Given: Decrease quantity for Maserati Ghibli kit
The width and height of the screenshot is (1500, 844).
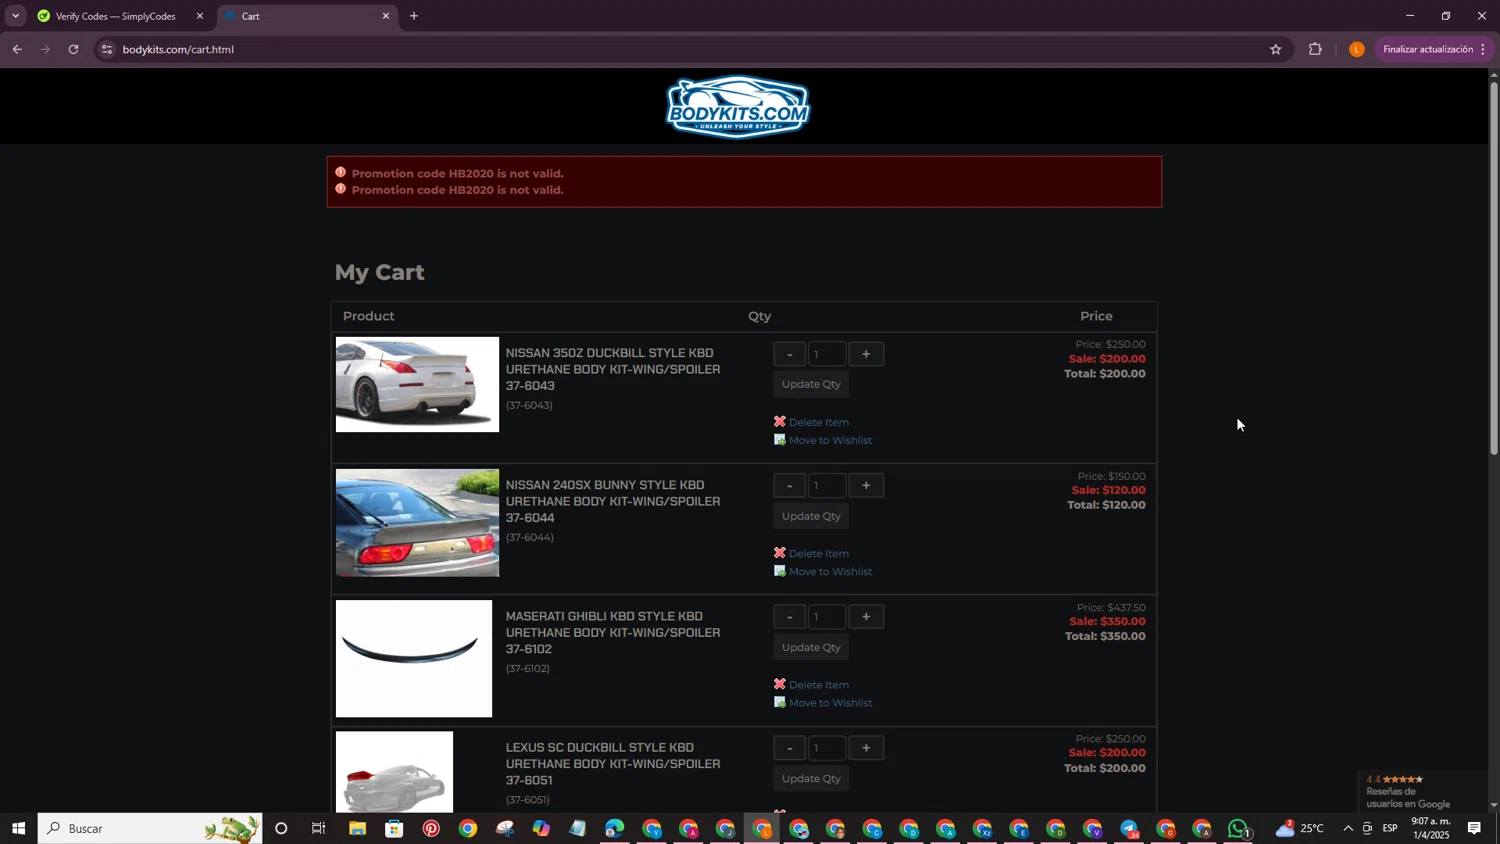Looking at the screenshot, I should coord(789,617).
